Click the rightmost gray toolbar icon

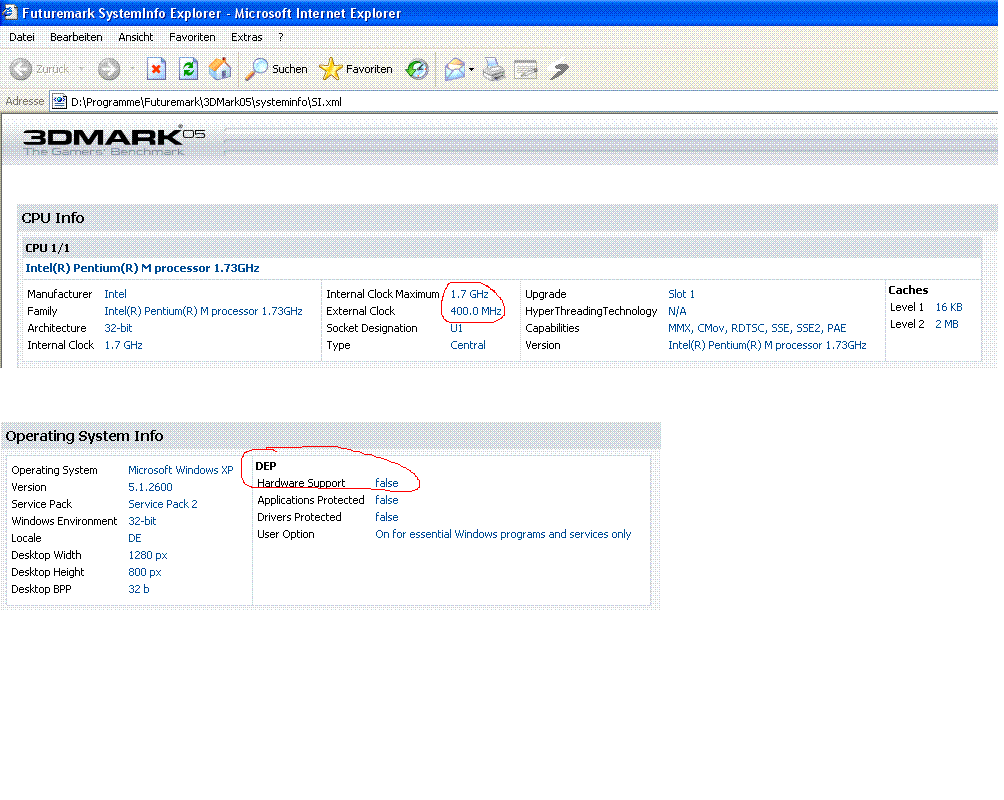coord(559,69)
